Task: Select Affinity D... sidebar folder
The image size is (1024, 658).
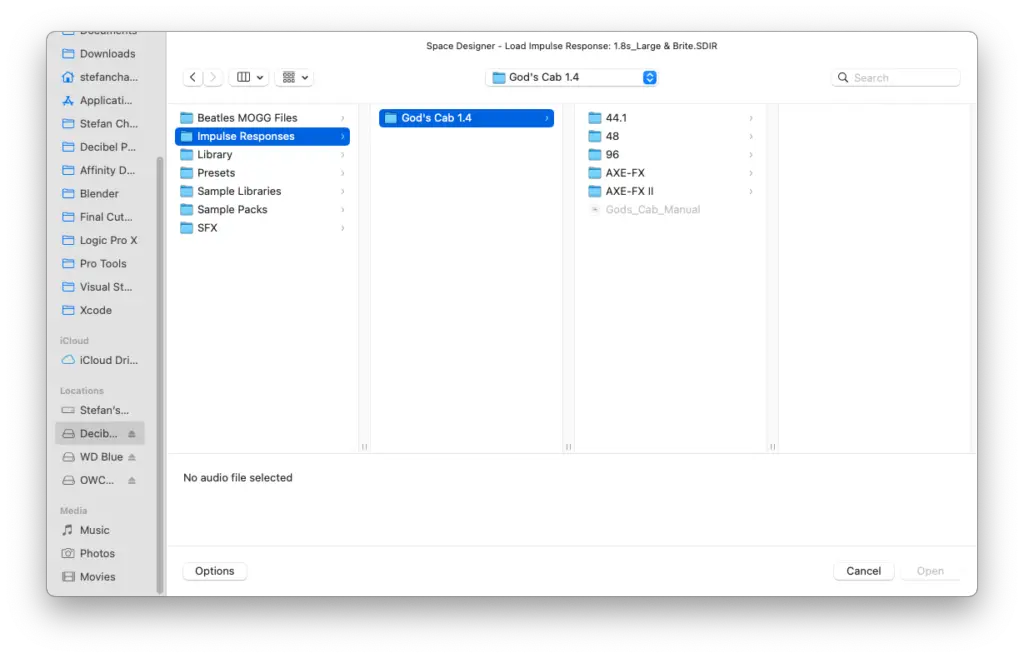Action: [x=99, y=170]
